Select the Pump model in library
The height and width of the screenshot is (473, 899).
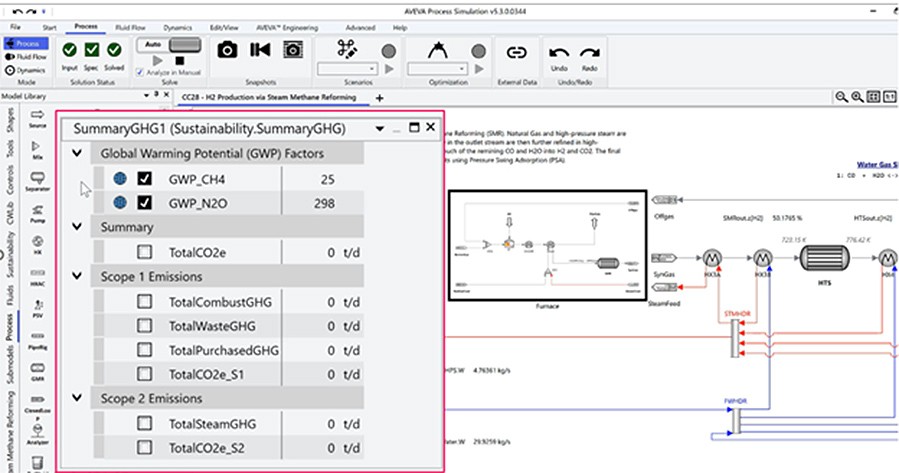37,214
